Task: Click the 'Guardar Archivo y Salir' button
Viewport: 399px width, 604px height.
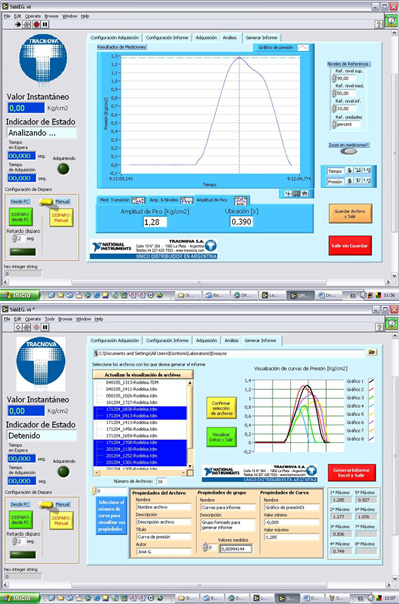Action: (350, 214)
